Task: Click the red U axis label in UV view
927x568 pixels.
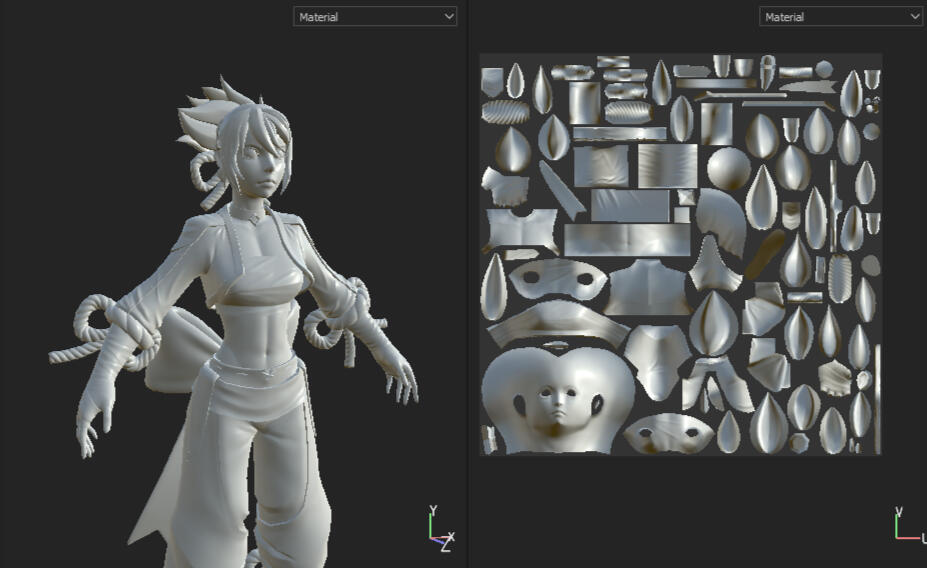Action: click(x=922, y=540)
